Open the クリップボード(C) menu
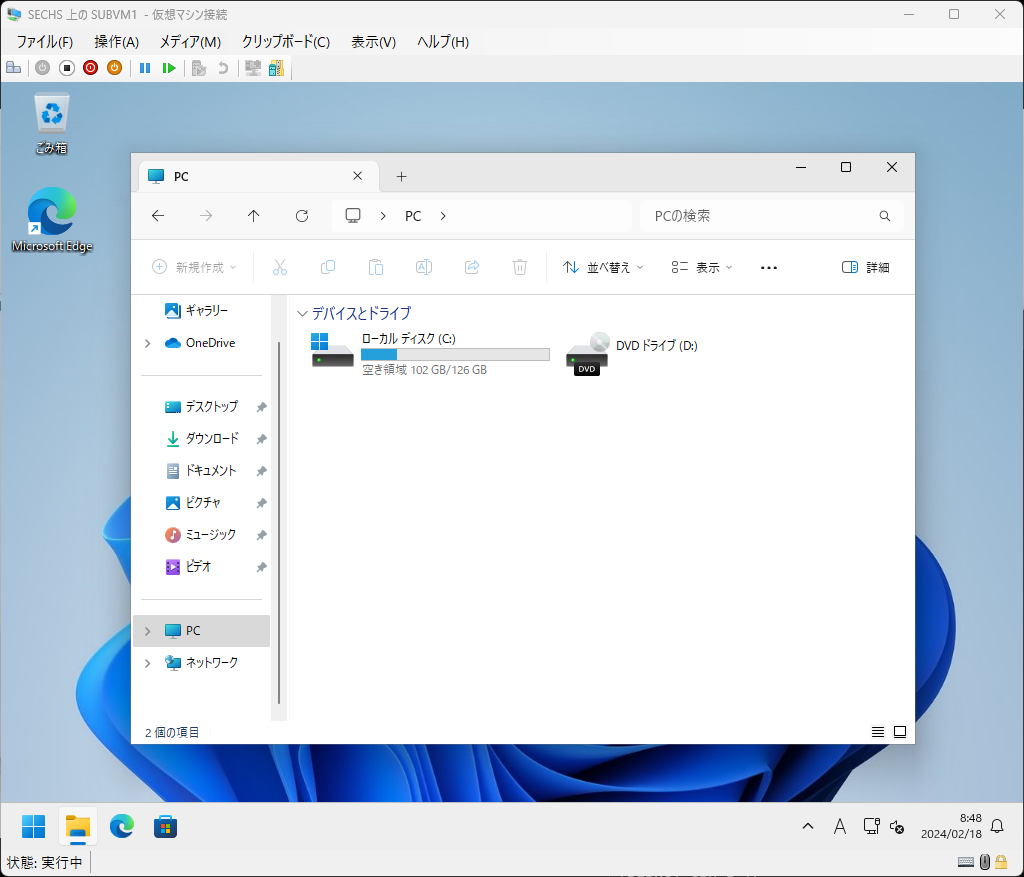 pyautogui.click(x=285, y=42)
